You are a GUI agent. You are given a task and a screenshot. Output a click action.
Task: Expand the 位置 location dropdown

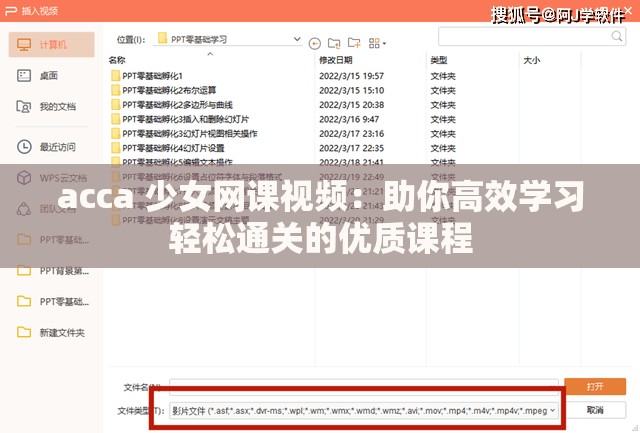(x=297, y=39)
